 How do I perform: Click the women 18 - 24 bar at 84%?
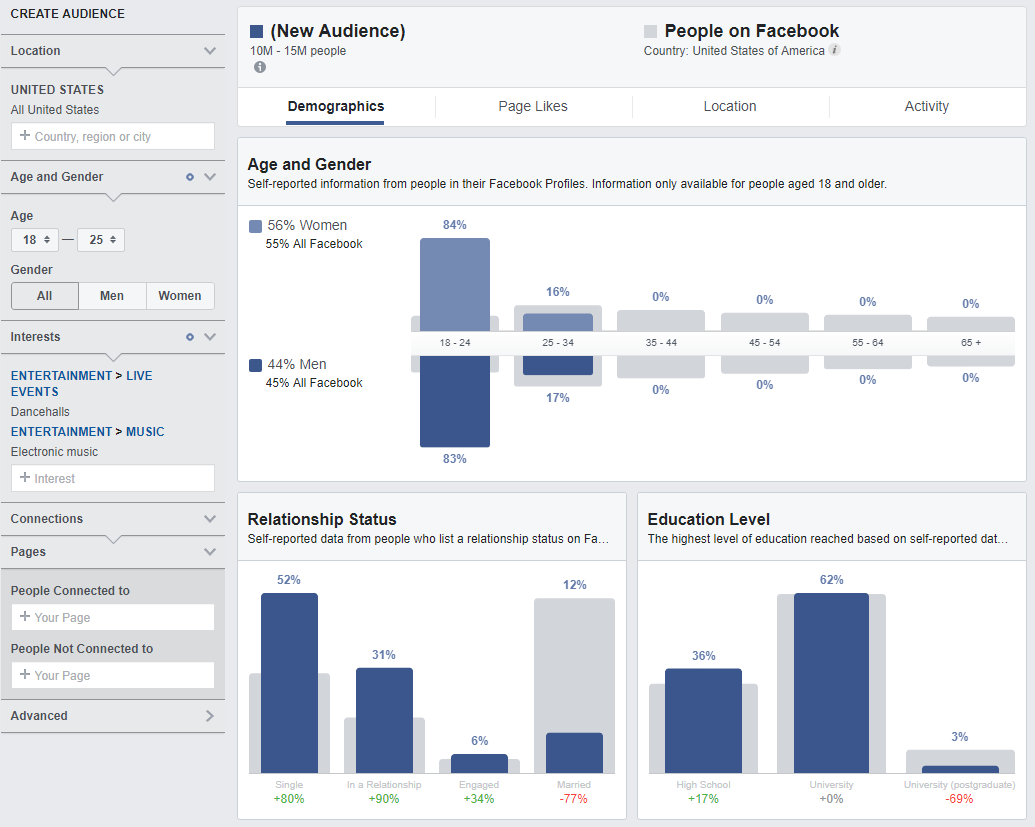(x=455, y=284)
